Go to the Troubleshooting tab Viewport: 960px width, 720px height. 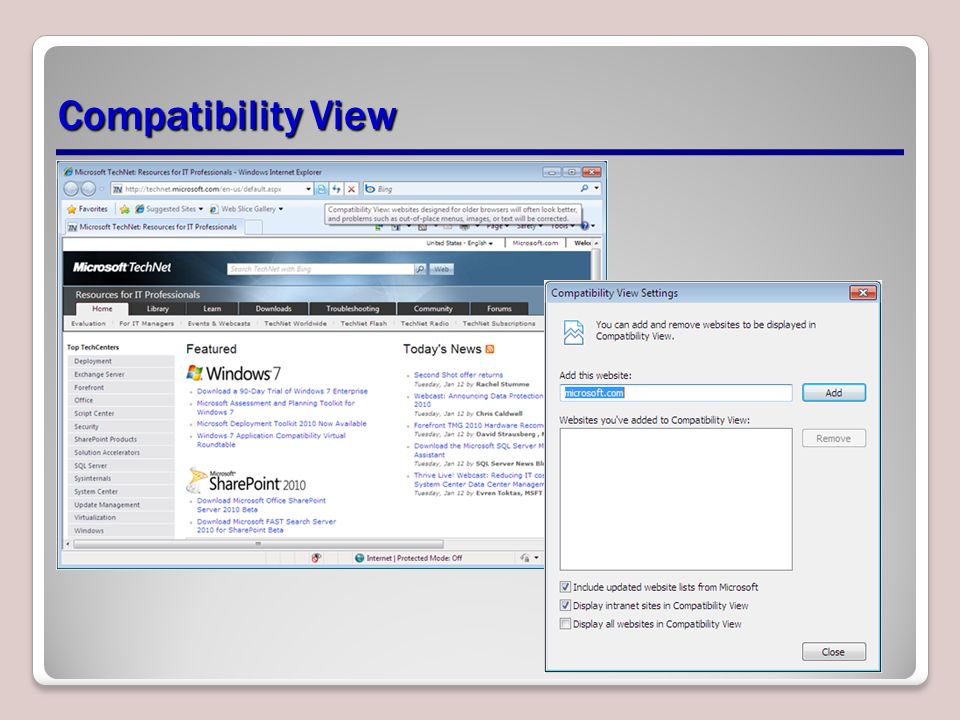point(353,309)
